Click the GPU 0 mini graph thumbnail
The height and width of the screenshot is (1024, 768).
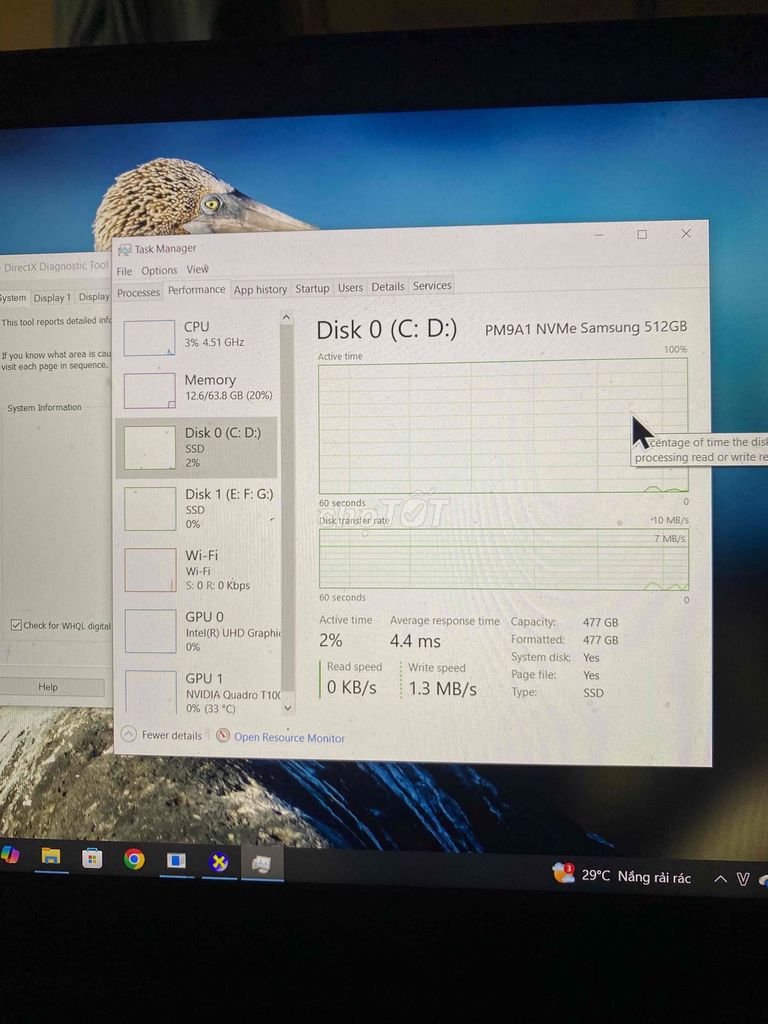pyautogui.click(x=150, y=631)
